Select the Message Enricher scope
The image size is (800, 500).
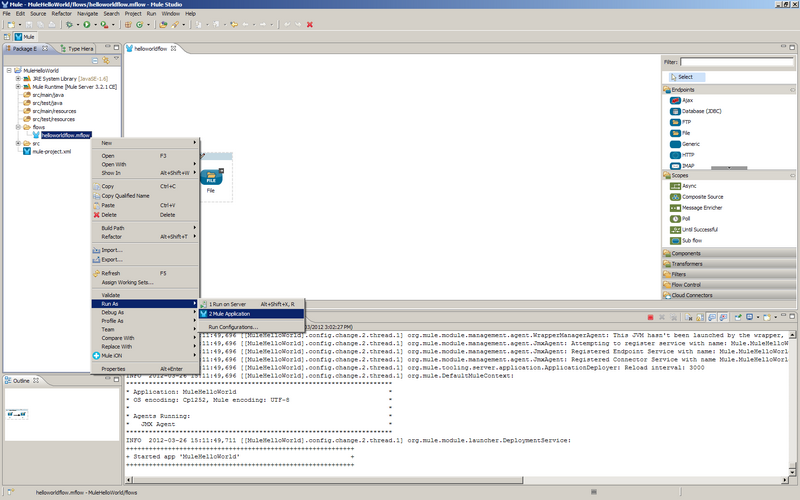point(696,208)
